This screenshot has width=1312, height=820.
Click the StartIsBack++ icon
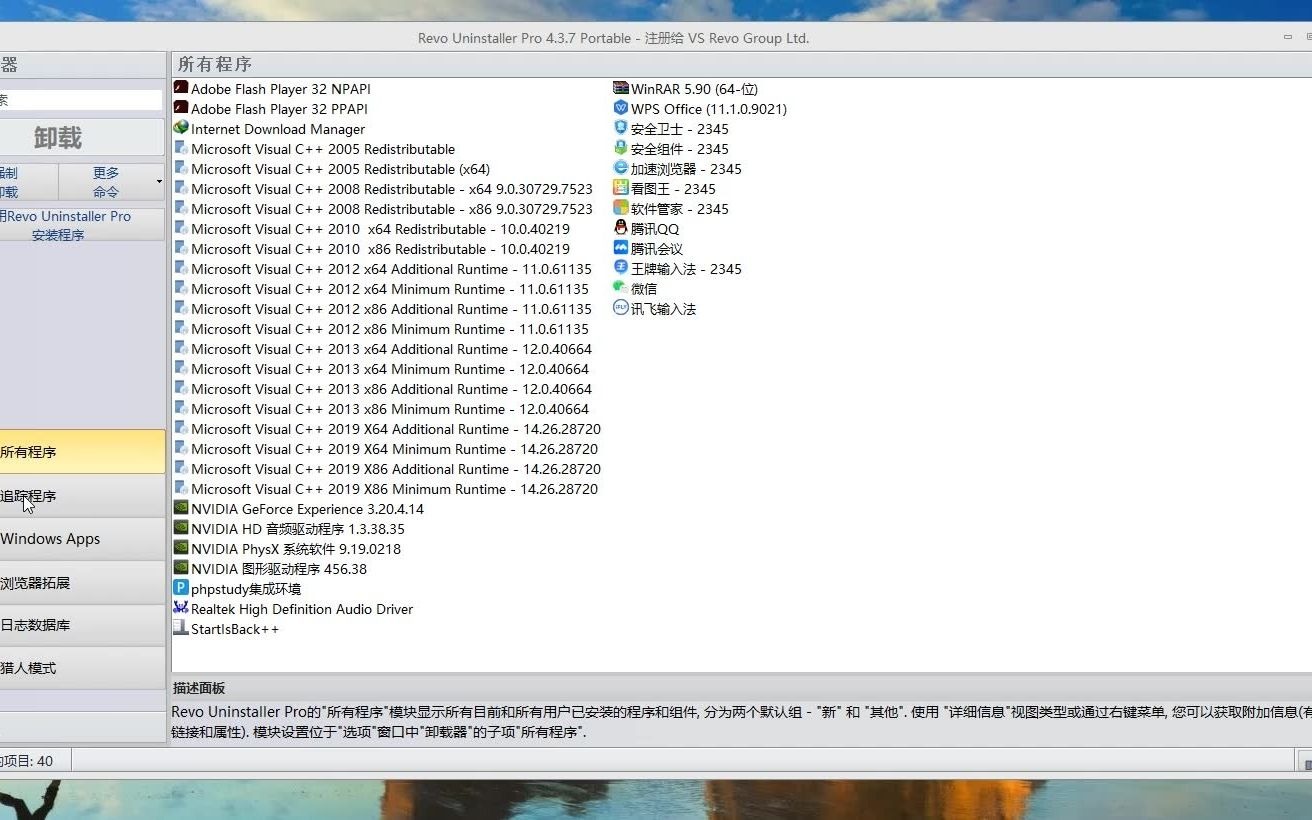click(181, 628)
